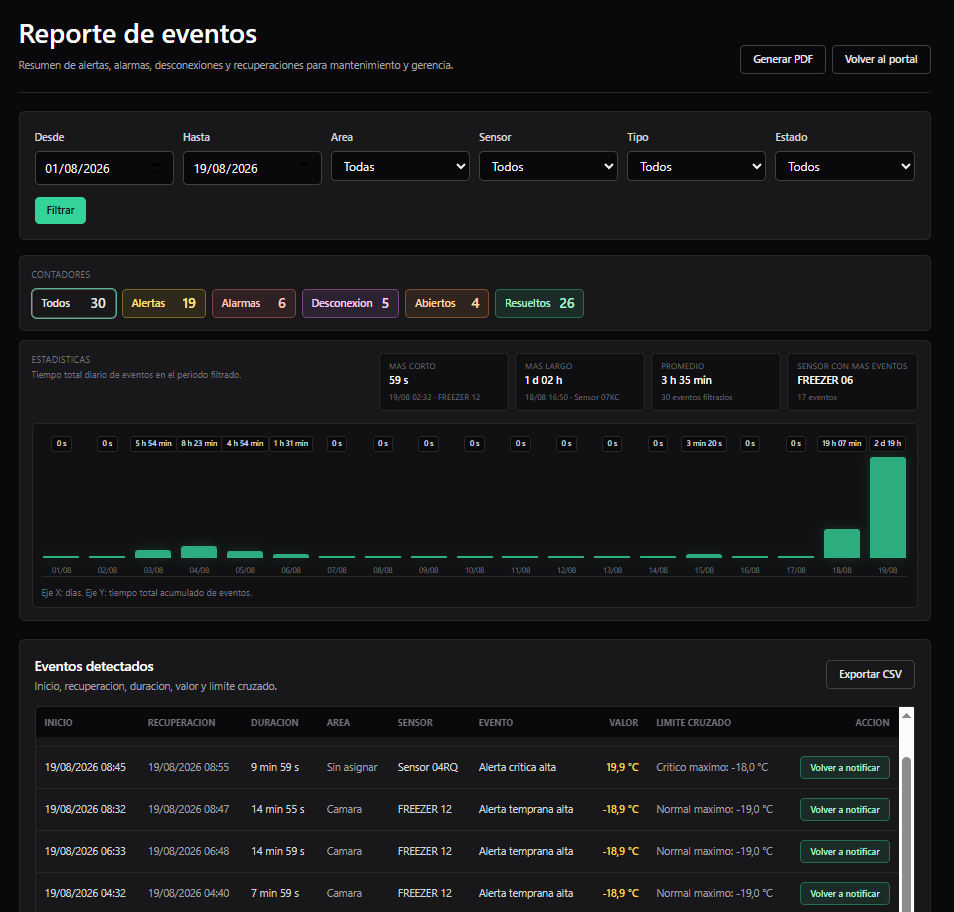Click the 04/08 bar in chart

(199, 552)
